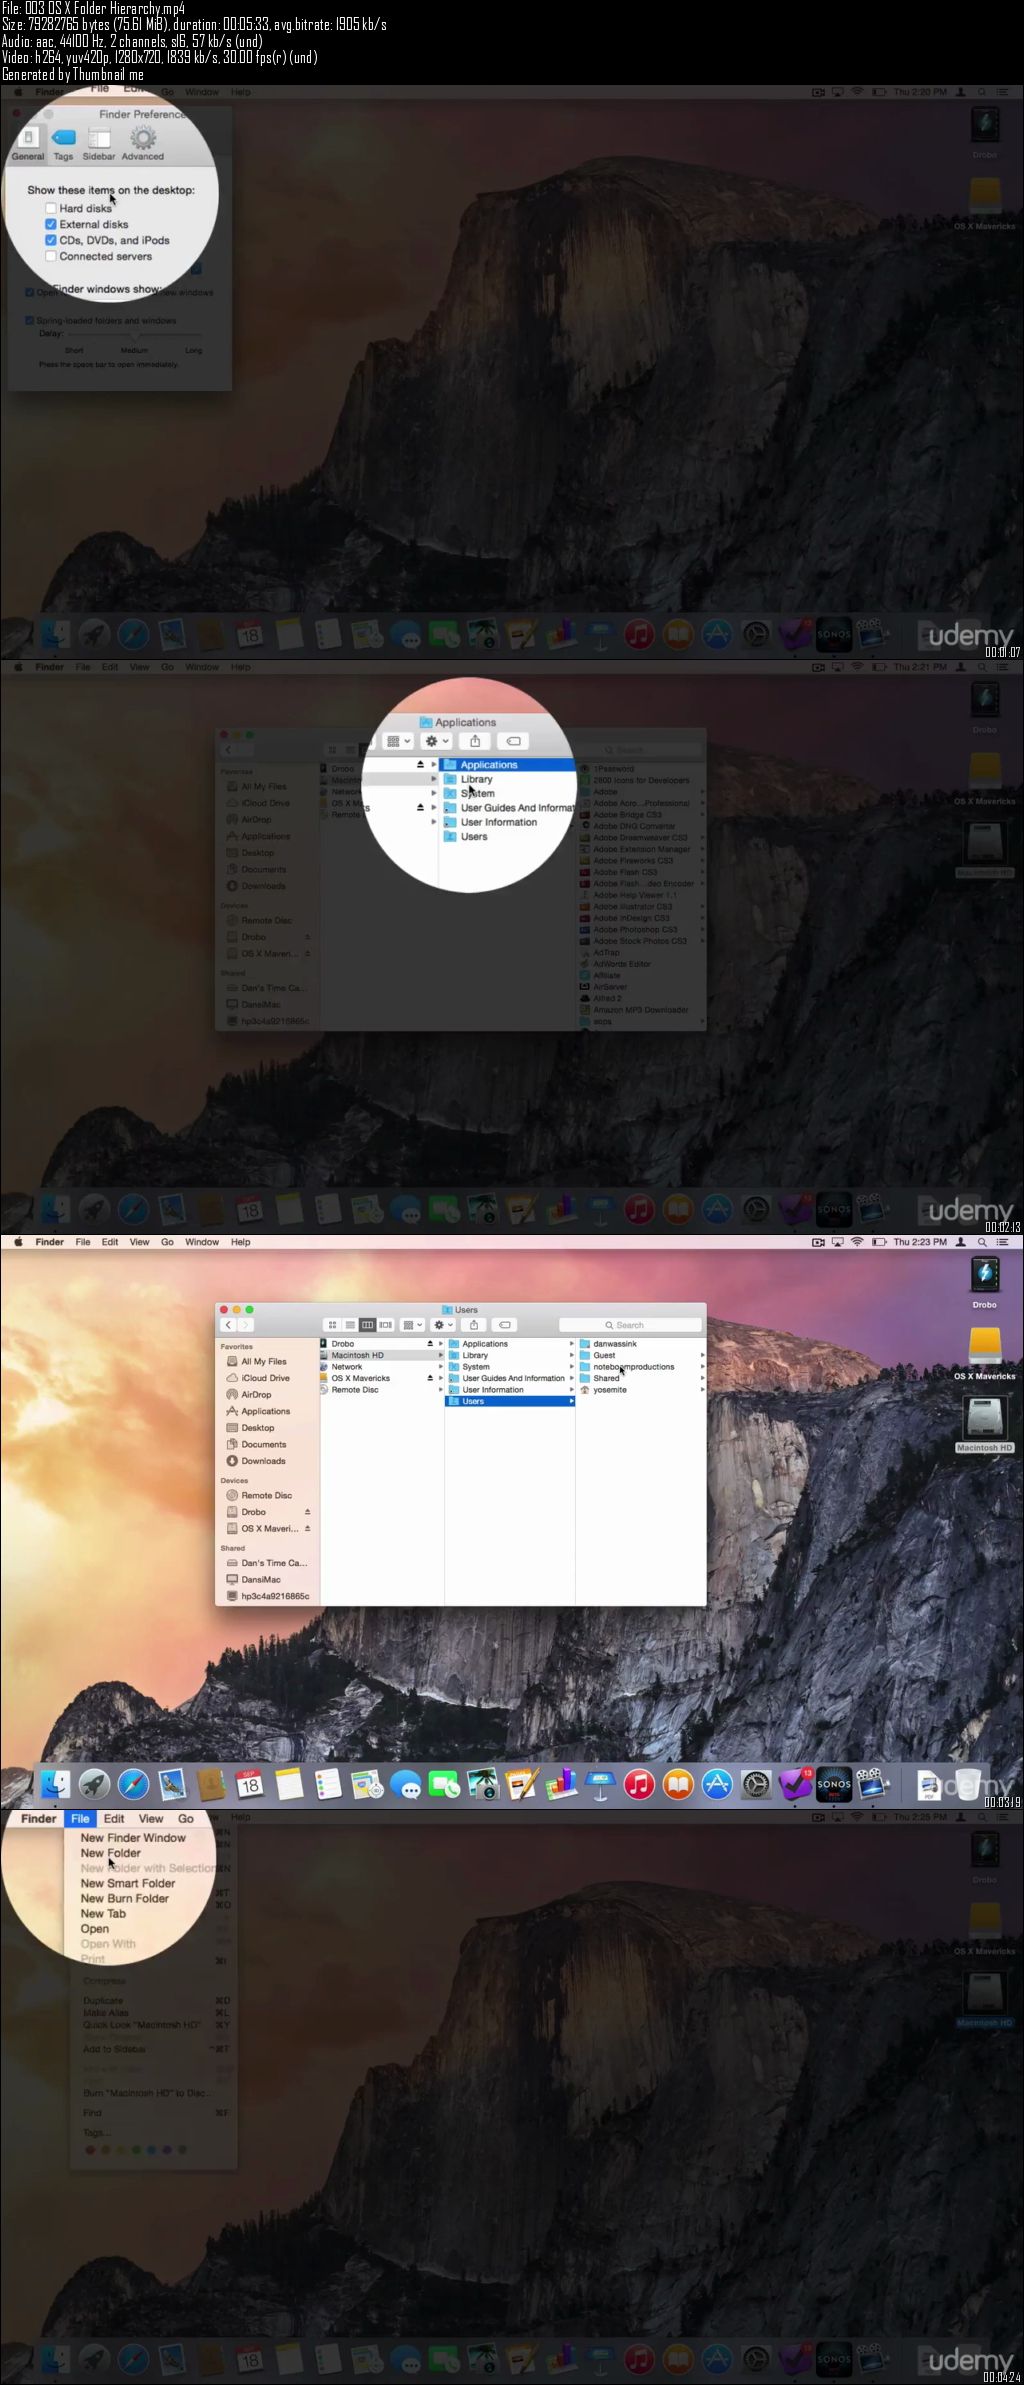Viewport: 1024px width, 2385px height.
Task: Enable the Connected servers checkbox
Action: pyautogui.click(x=50, y=256)
